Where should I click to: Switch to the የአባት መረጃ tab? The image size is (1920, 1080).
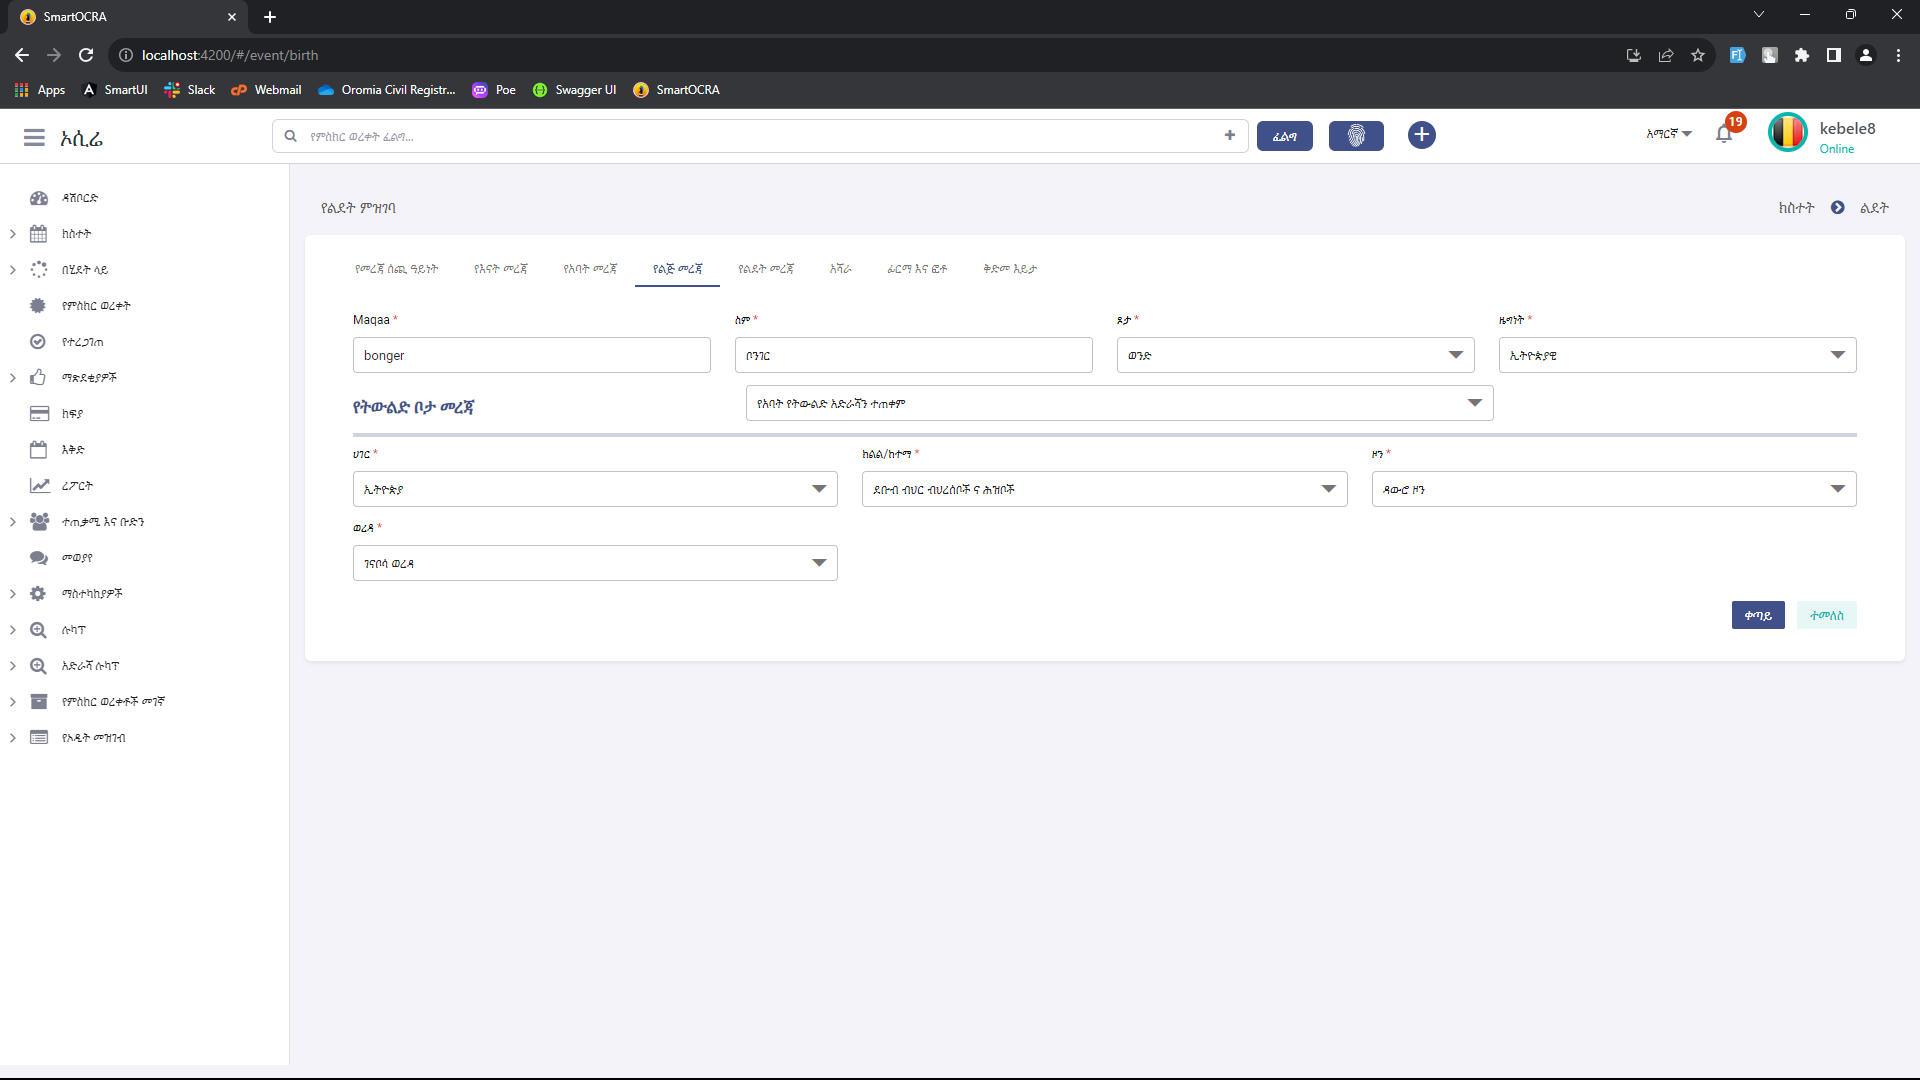point(590,269)
